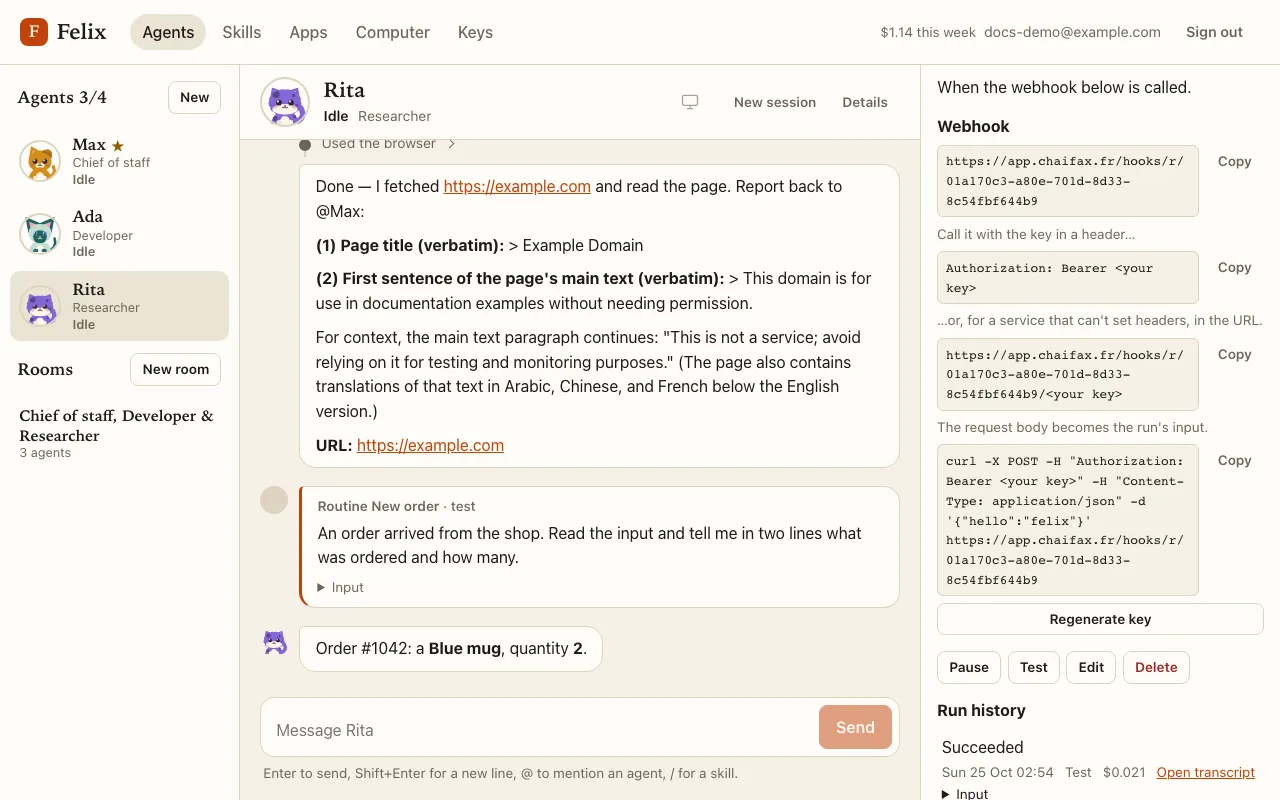The width and height of the screenshot is (1280, 800).
Task: Select the Ada agent in the sidebar
Action: (120, 233)
